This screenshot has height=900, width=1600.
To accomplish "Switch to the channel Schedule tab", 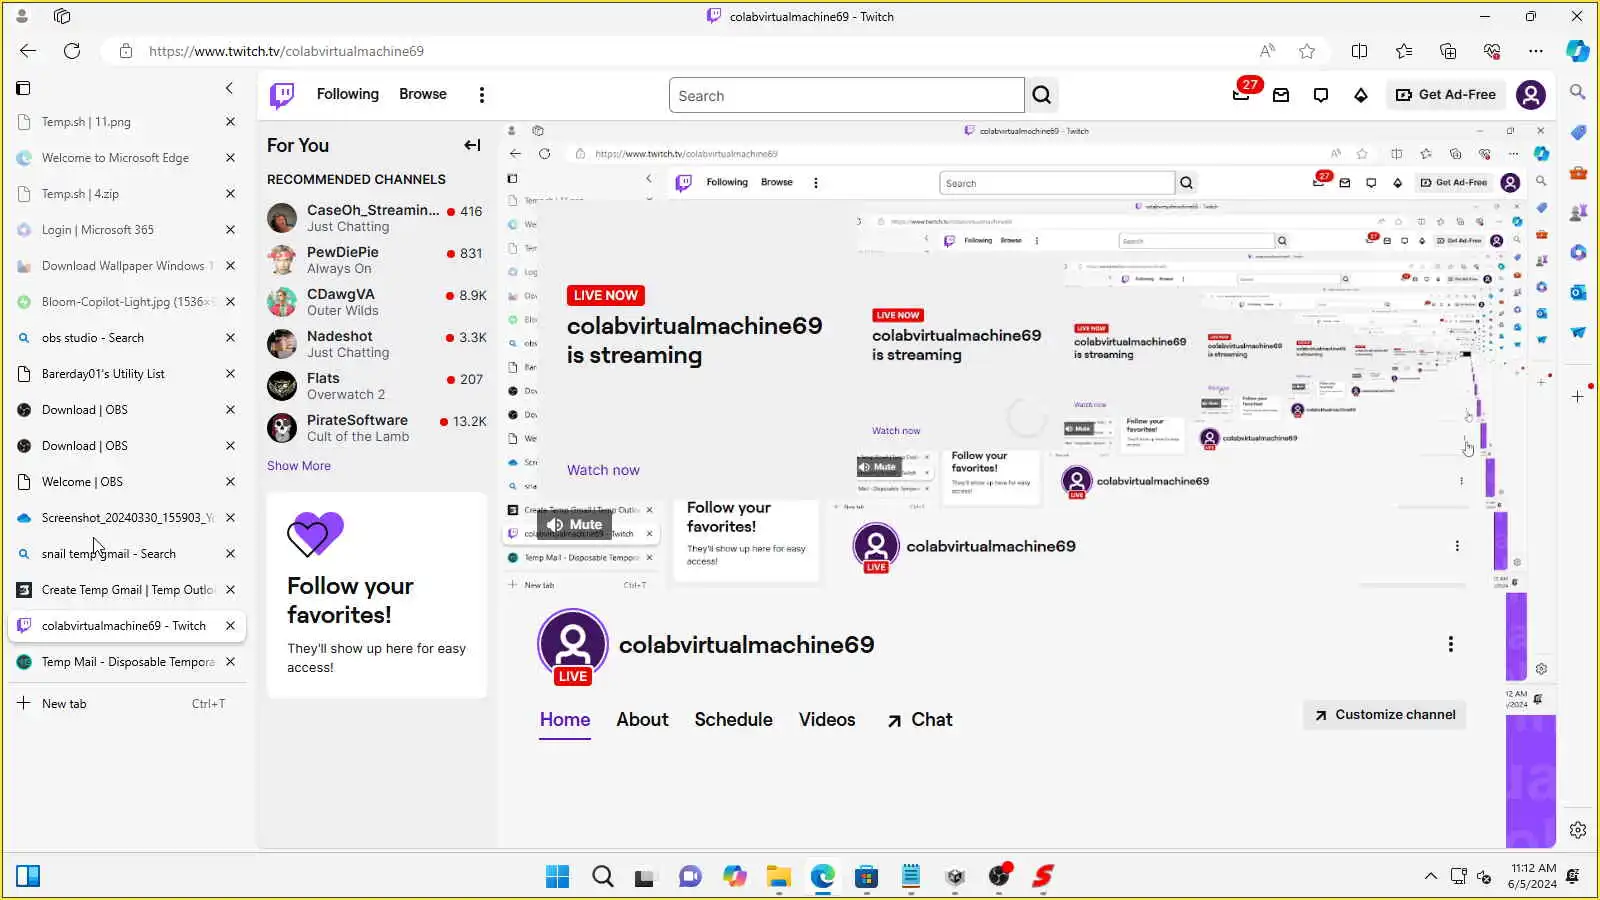I will click(x=734, y=720).
